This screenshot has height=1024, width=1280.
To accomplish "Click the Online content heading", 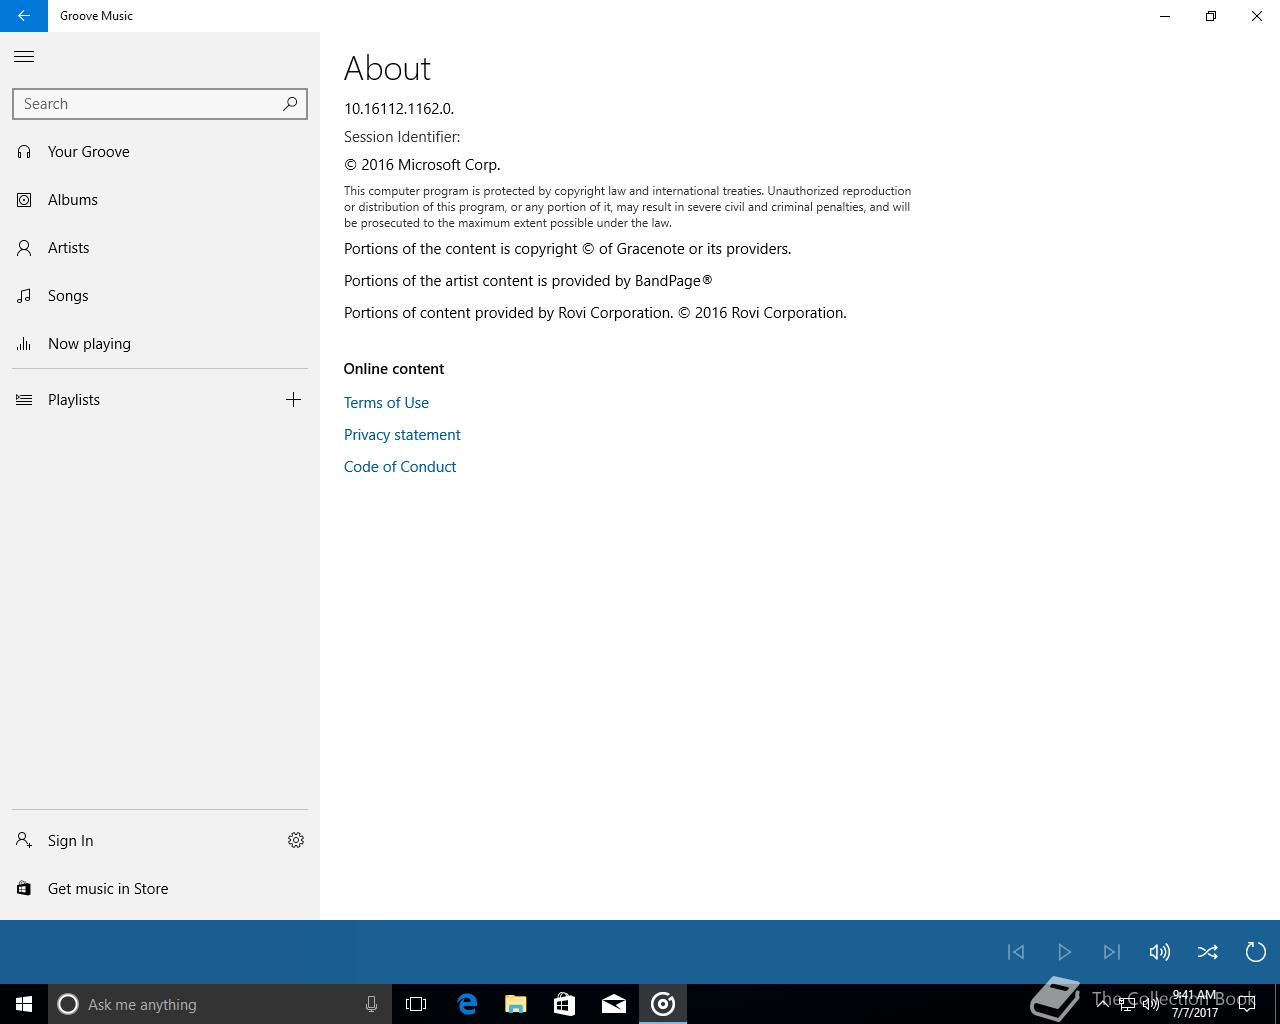I will pos(394,369).
